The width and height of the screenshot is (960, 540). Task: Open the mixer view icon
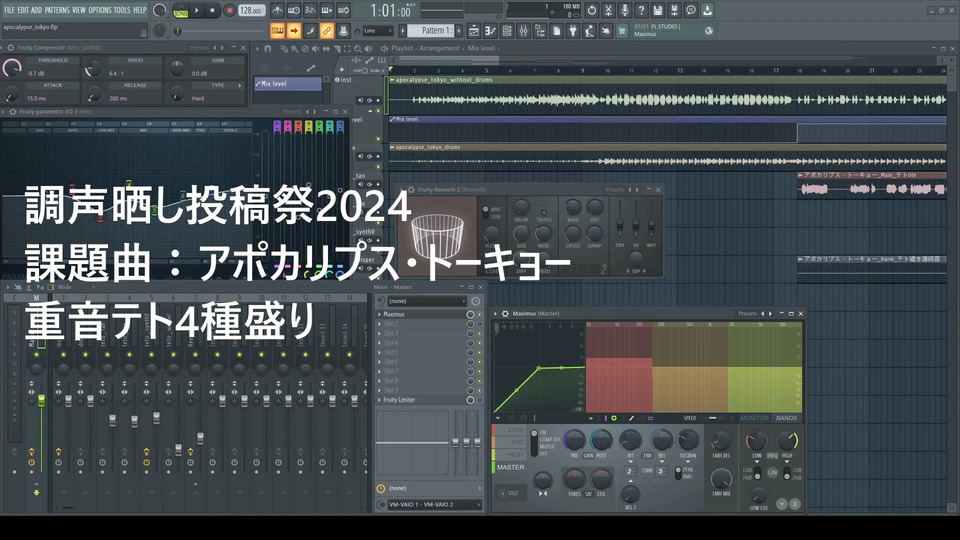click(523, 31)
